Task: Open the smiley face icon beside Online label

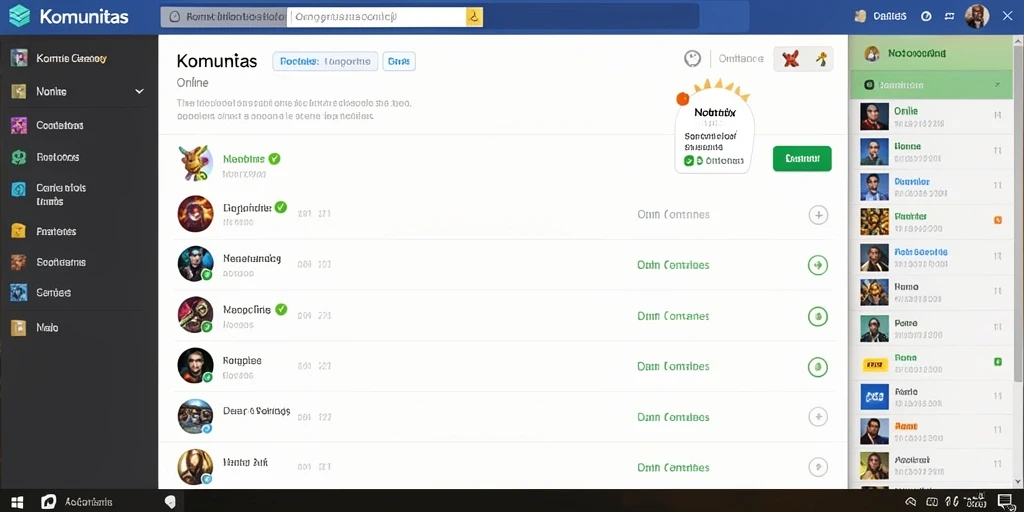Action: (x=692, y=58)
